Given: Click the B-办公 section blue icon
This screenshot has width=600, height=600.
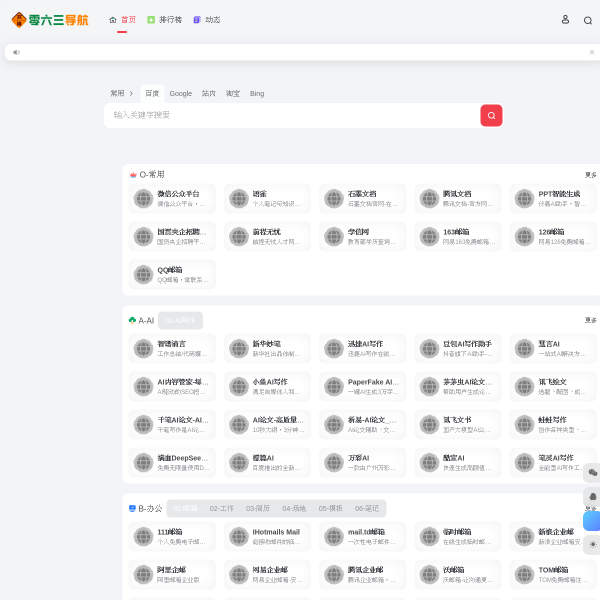Looking at the screenshot, I should (132, 508).
